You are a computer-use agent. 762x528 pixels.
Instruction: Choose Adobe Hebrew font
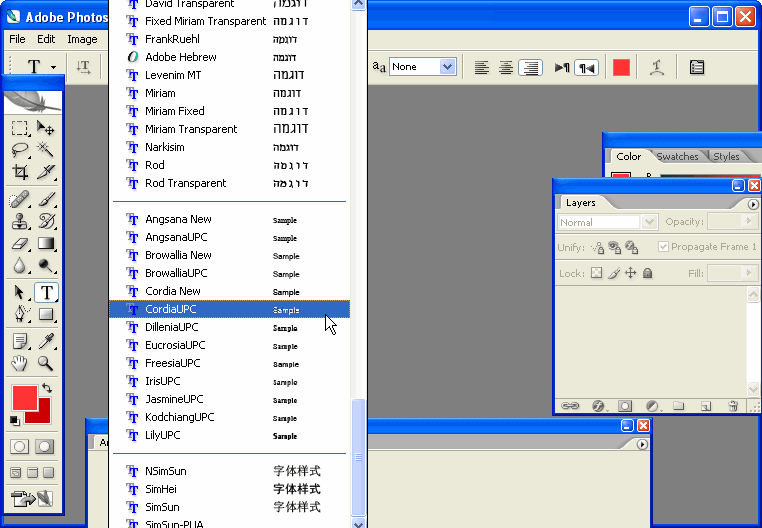click(x=229, y=57)
